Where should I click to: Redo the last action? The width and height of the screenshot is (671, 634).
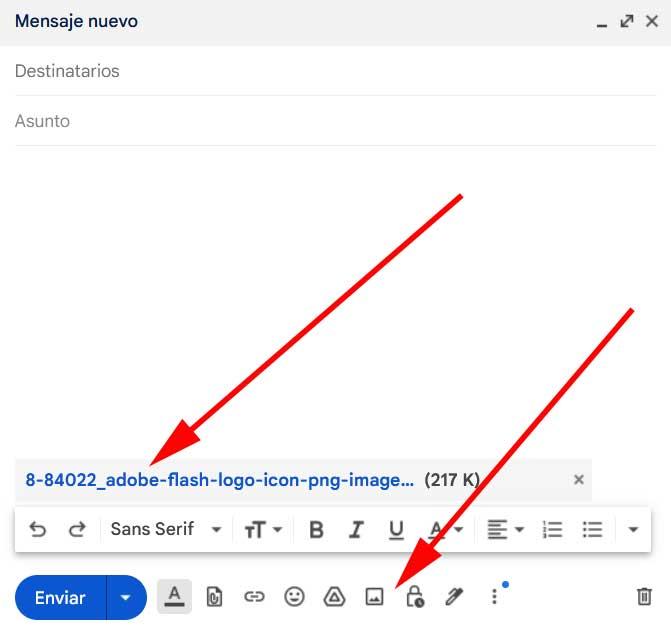tap(77, 530)
